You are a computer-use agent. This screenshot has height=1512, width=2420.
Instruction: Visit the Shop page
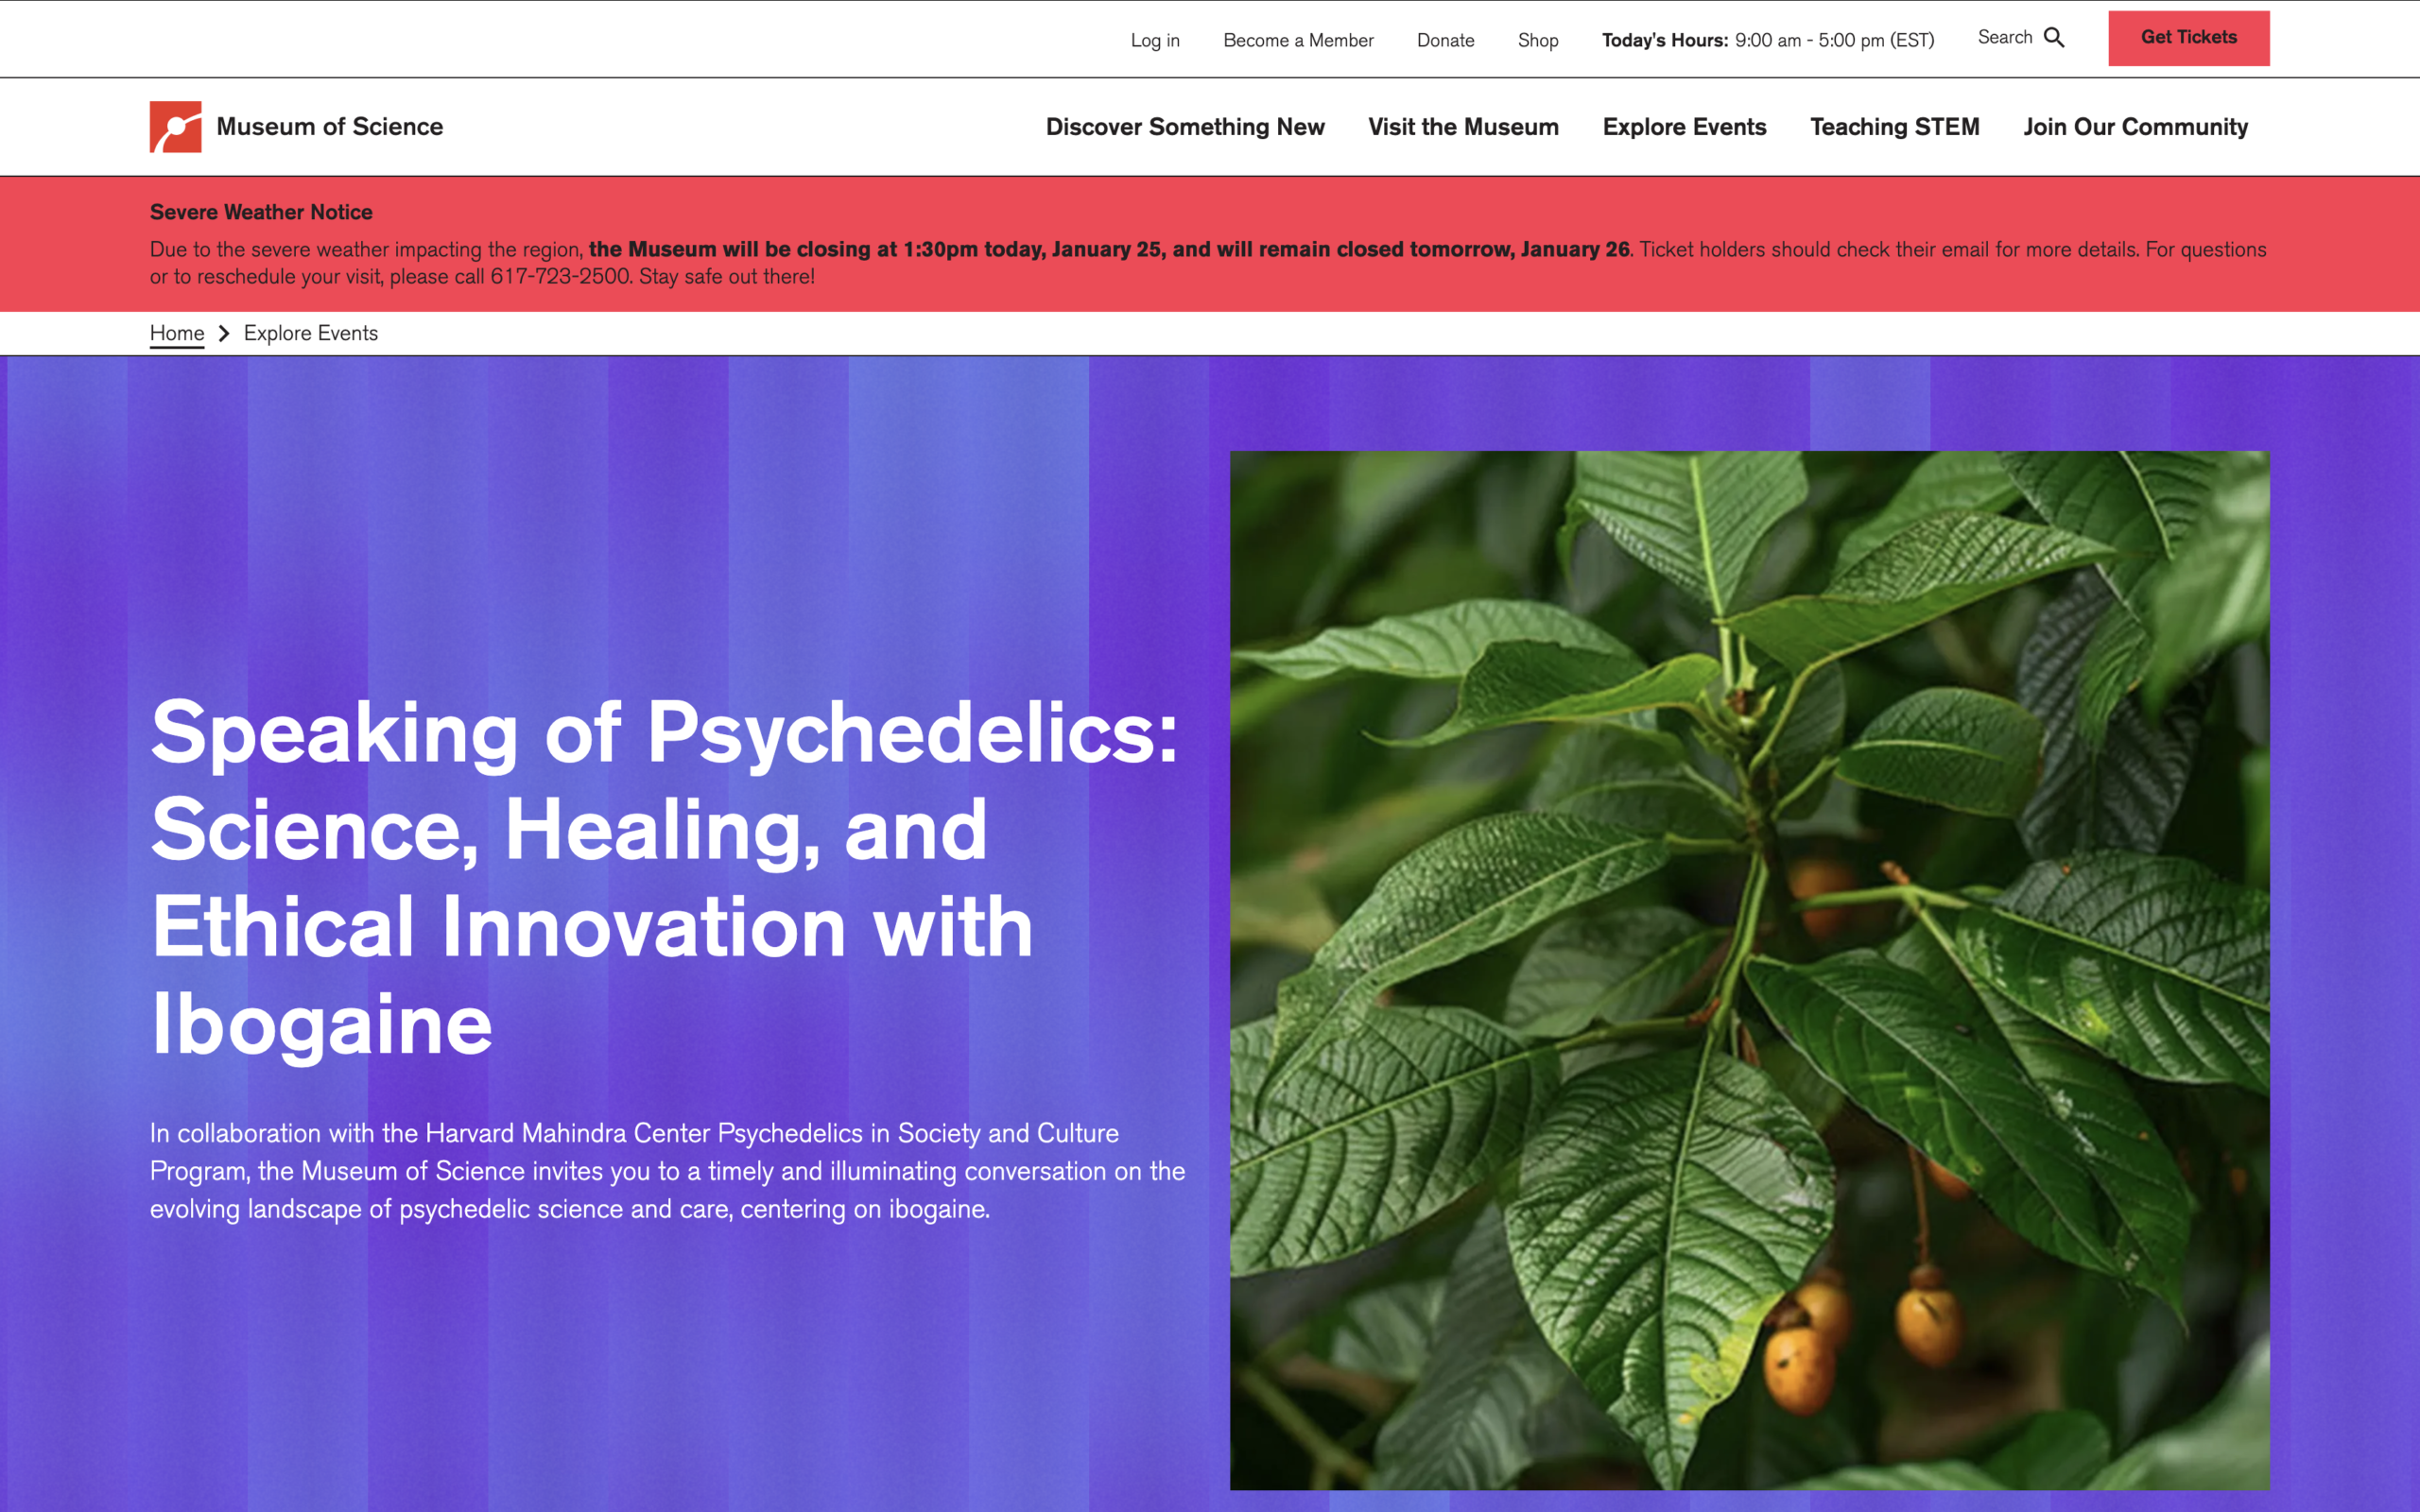pyautogui.click(x=1537, y=39)
